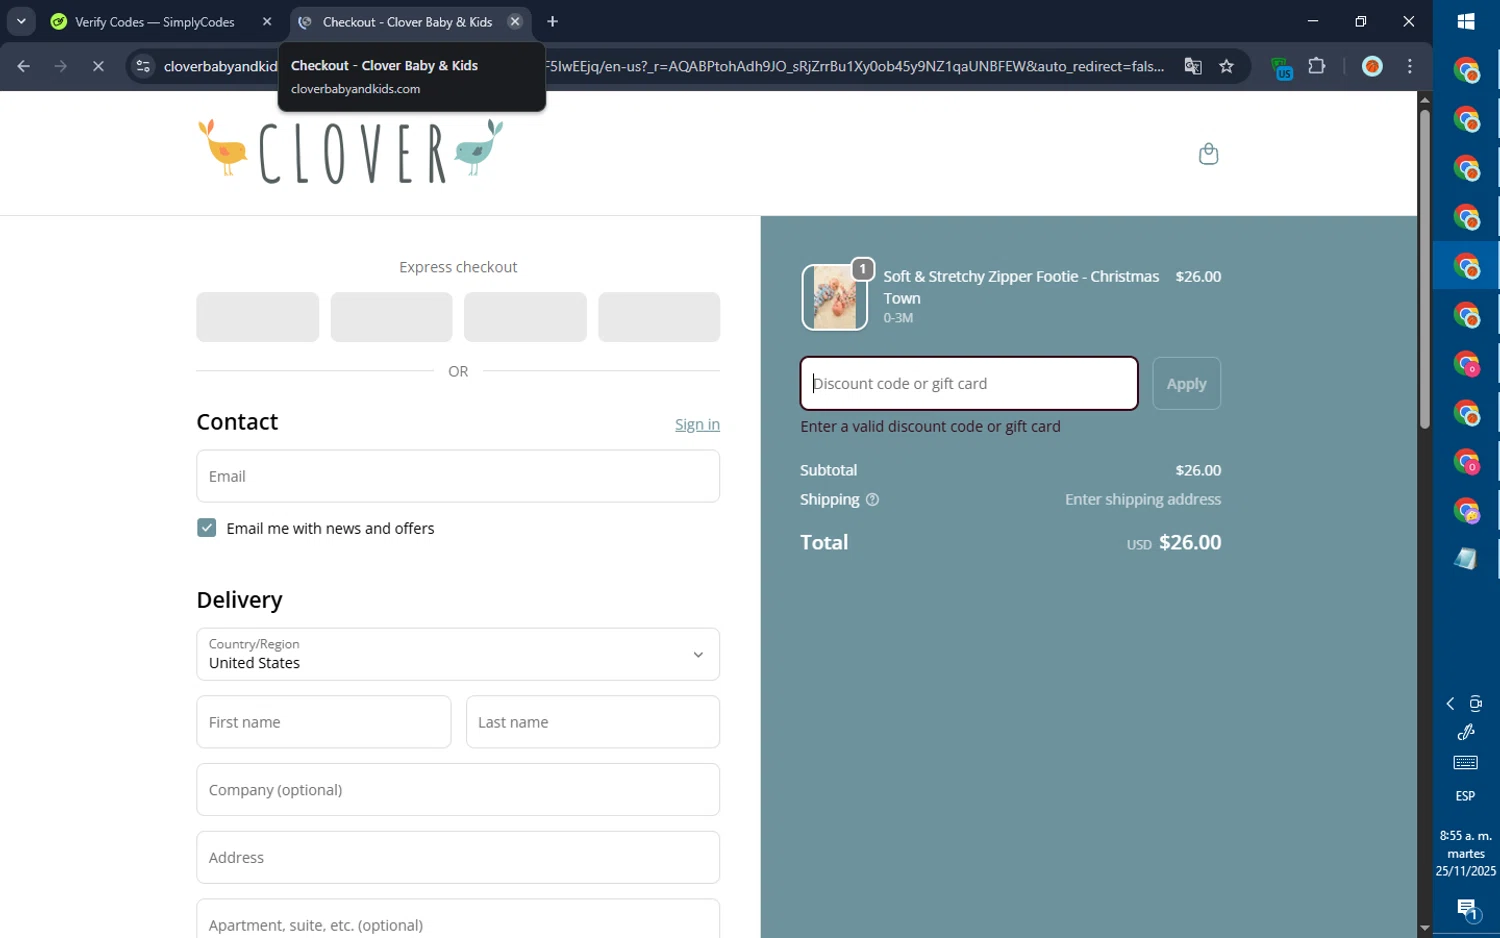Close the Verify Codes SimplyCodes tab
The height and width of the screenshot is (938, 1500).
[266, 21]
